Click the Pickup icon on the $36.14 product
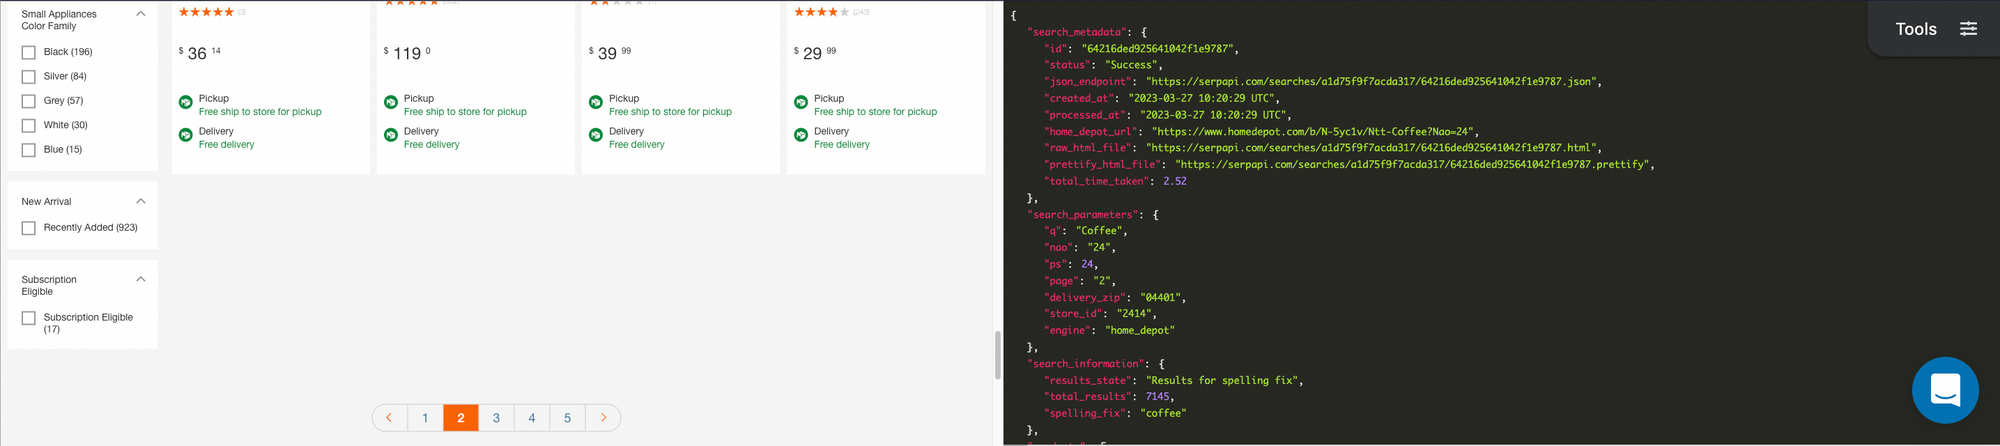This screenshot has height=446, width=2000. click(x=186, y=102)
